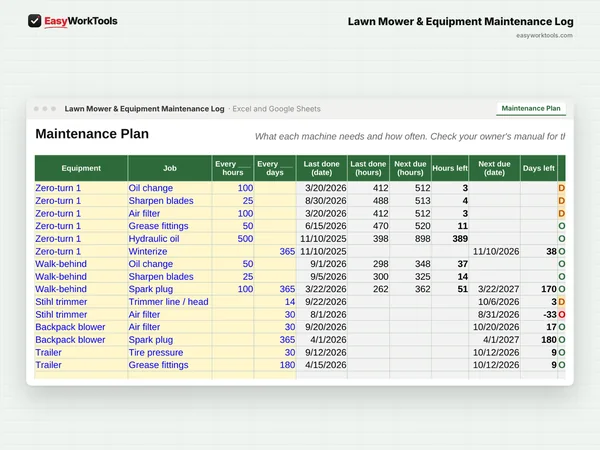The image size is (600, 450).
Task: Click the Job column header
Action: point(170,168)
